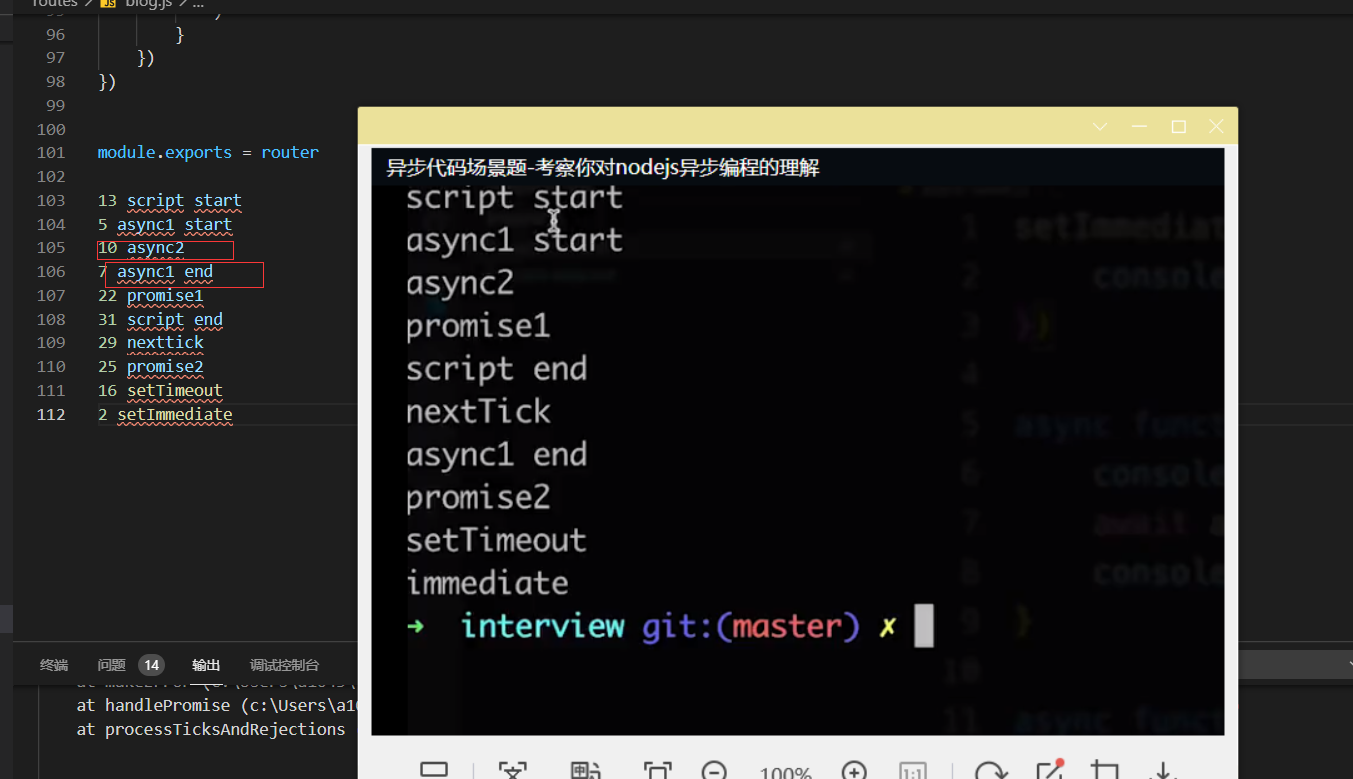Place cursor on '13 script start' line
The image size is (1353, 779).
(170, 201)
